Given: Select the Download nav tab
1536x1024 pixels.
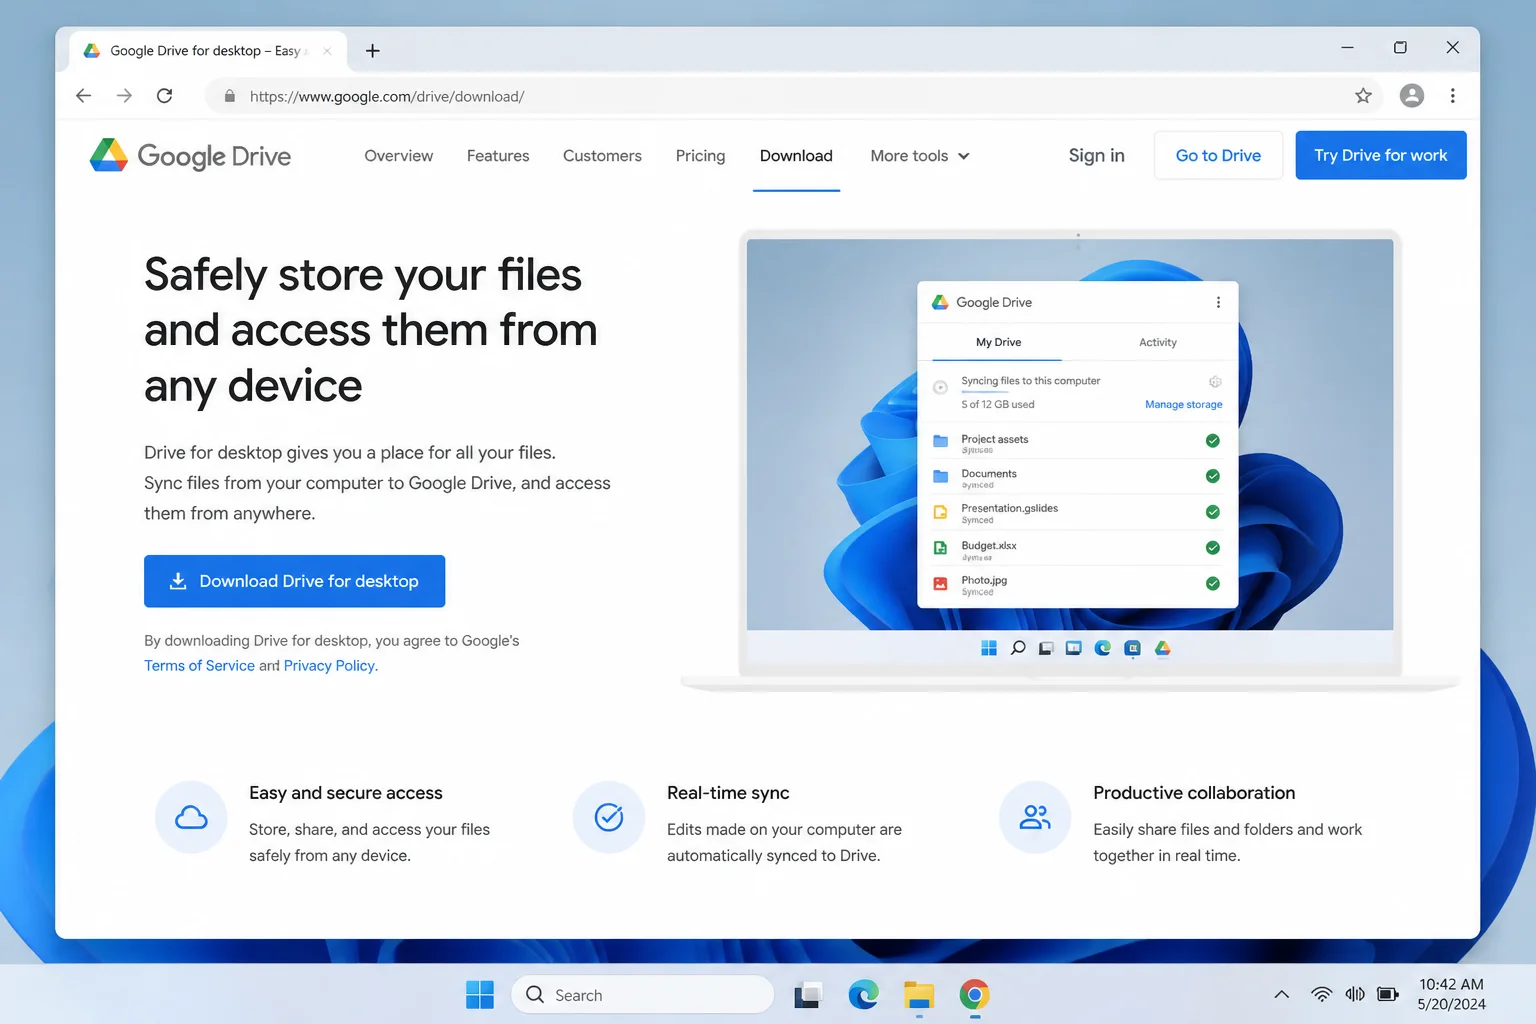Looking at the screenshot, I should pos(796,156).
